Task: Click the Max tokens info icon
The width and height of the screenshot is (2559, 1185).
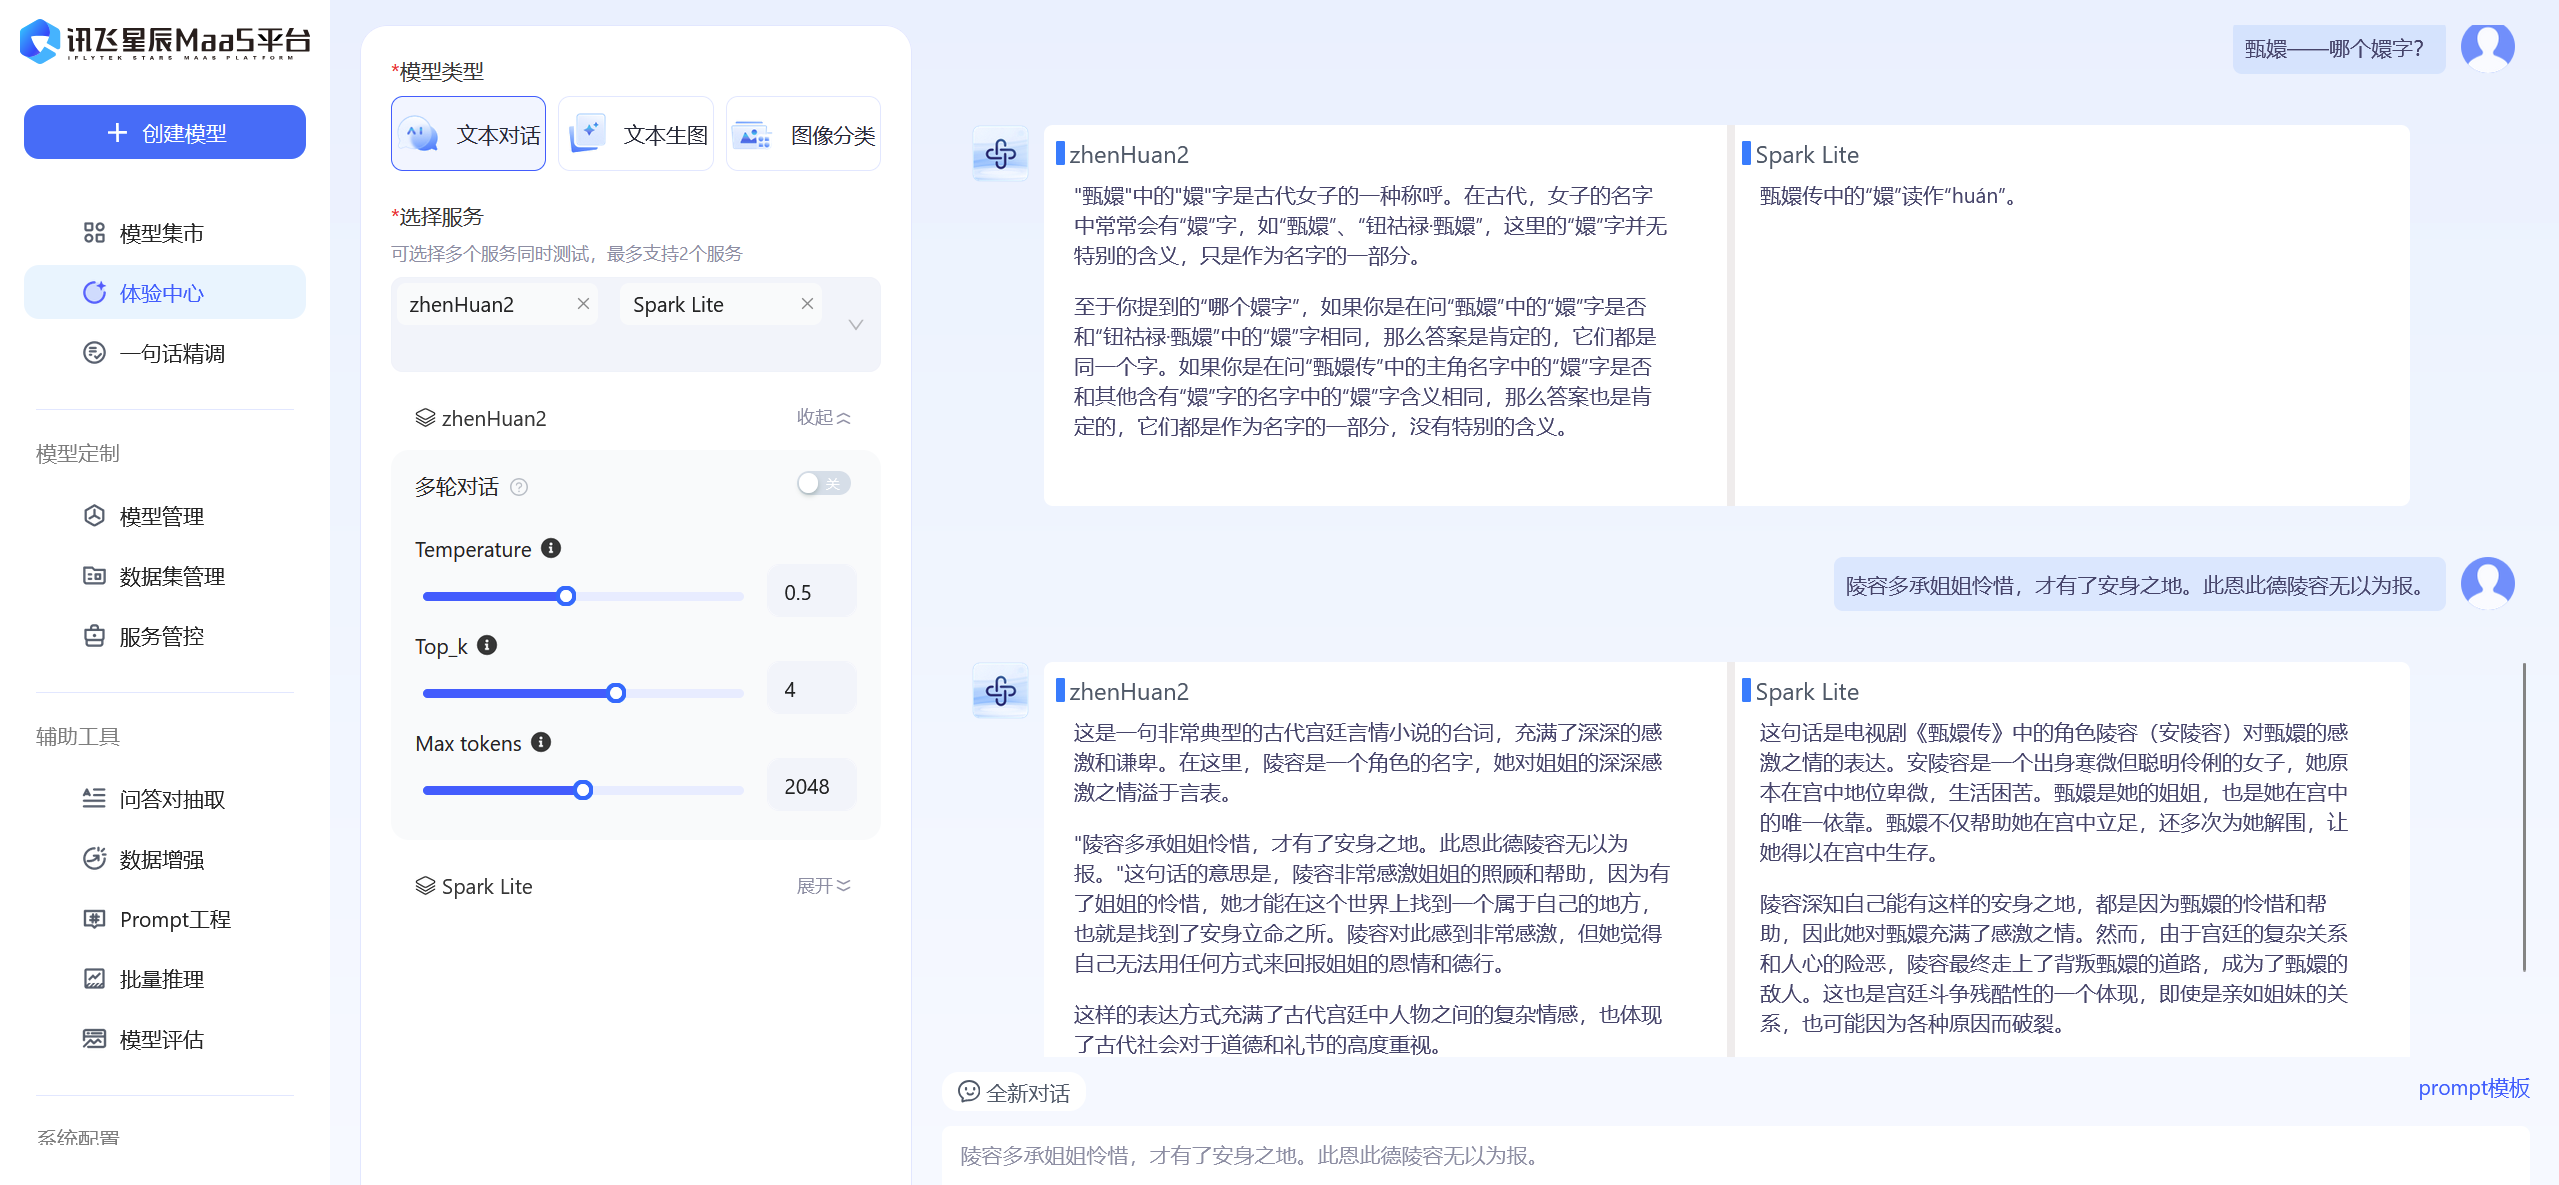Action: 541,742
